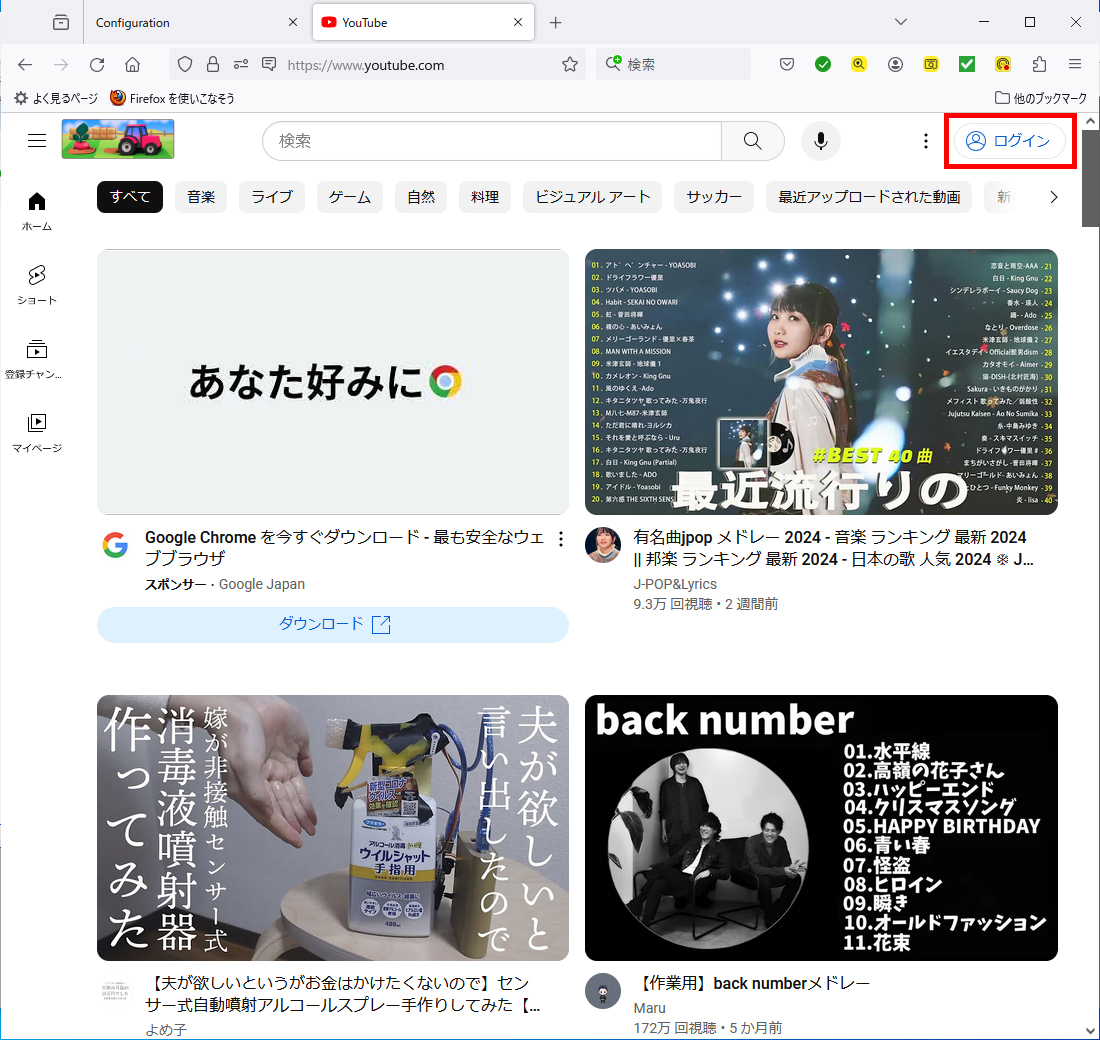Image resolution: width=1100 pixels, height=1040 pixels.
Task: Click the green square checkmark extension icon
Action: tap(967, 65)
